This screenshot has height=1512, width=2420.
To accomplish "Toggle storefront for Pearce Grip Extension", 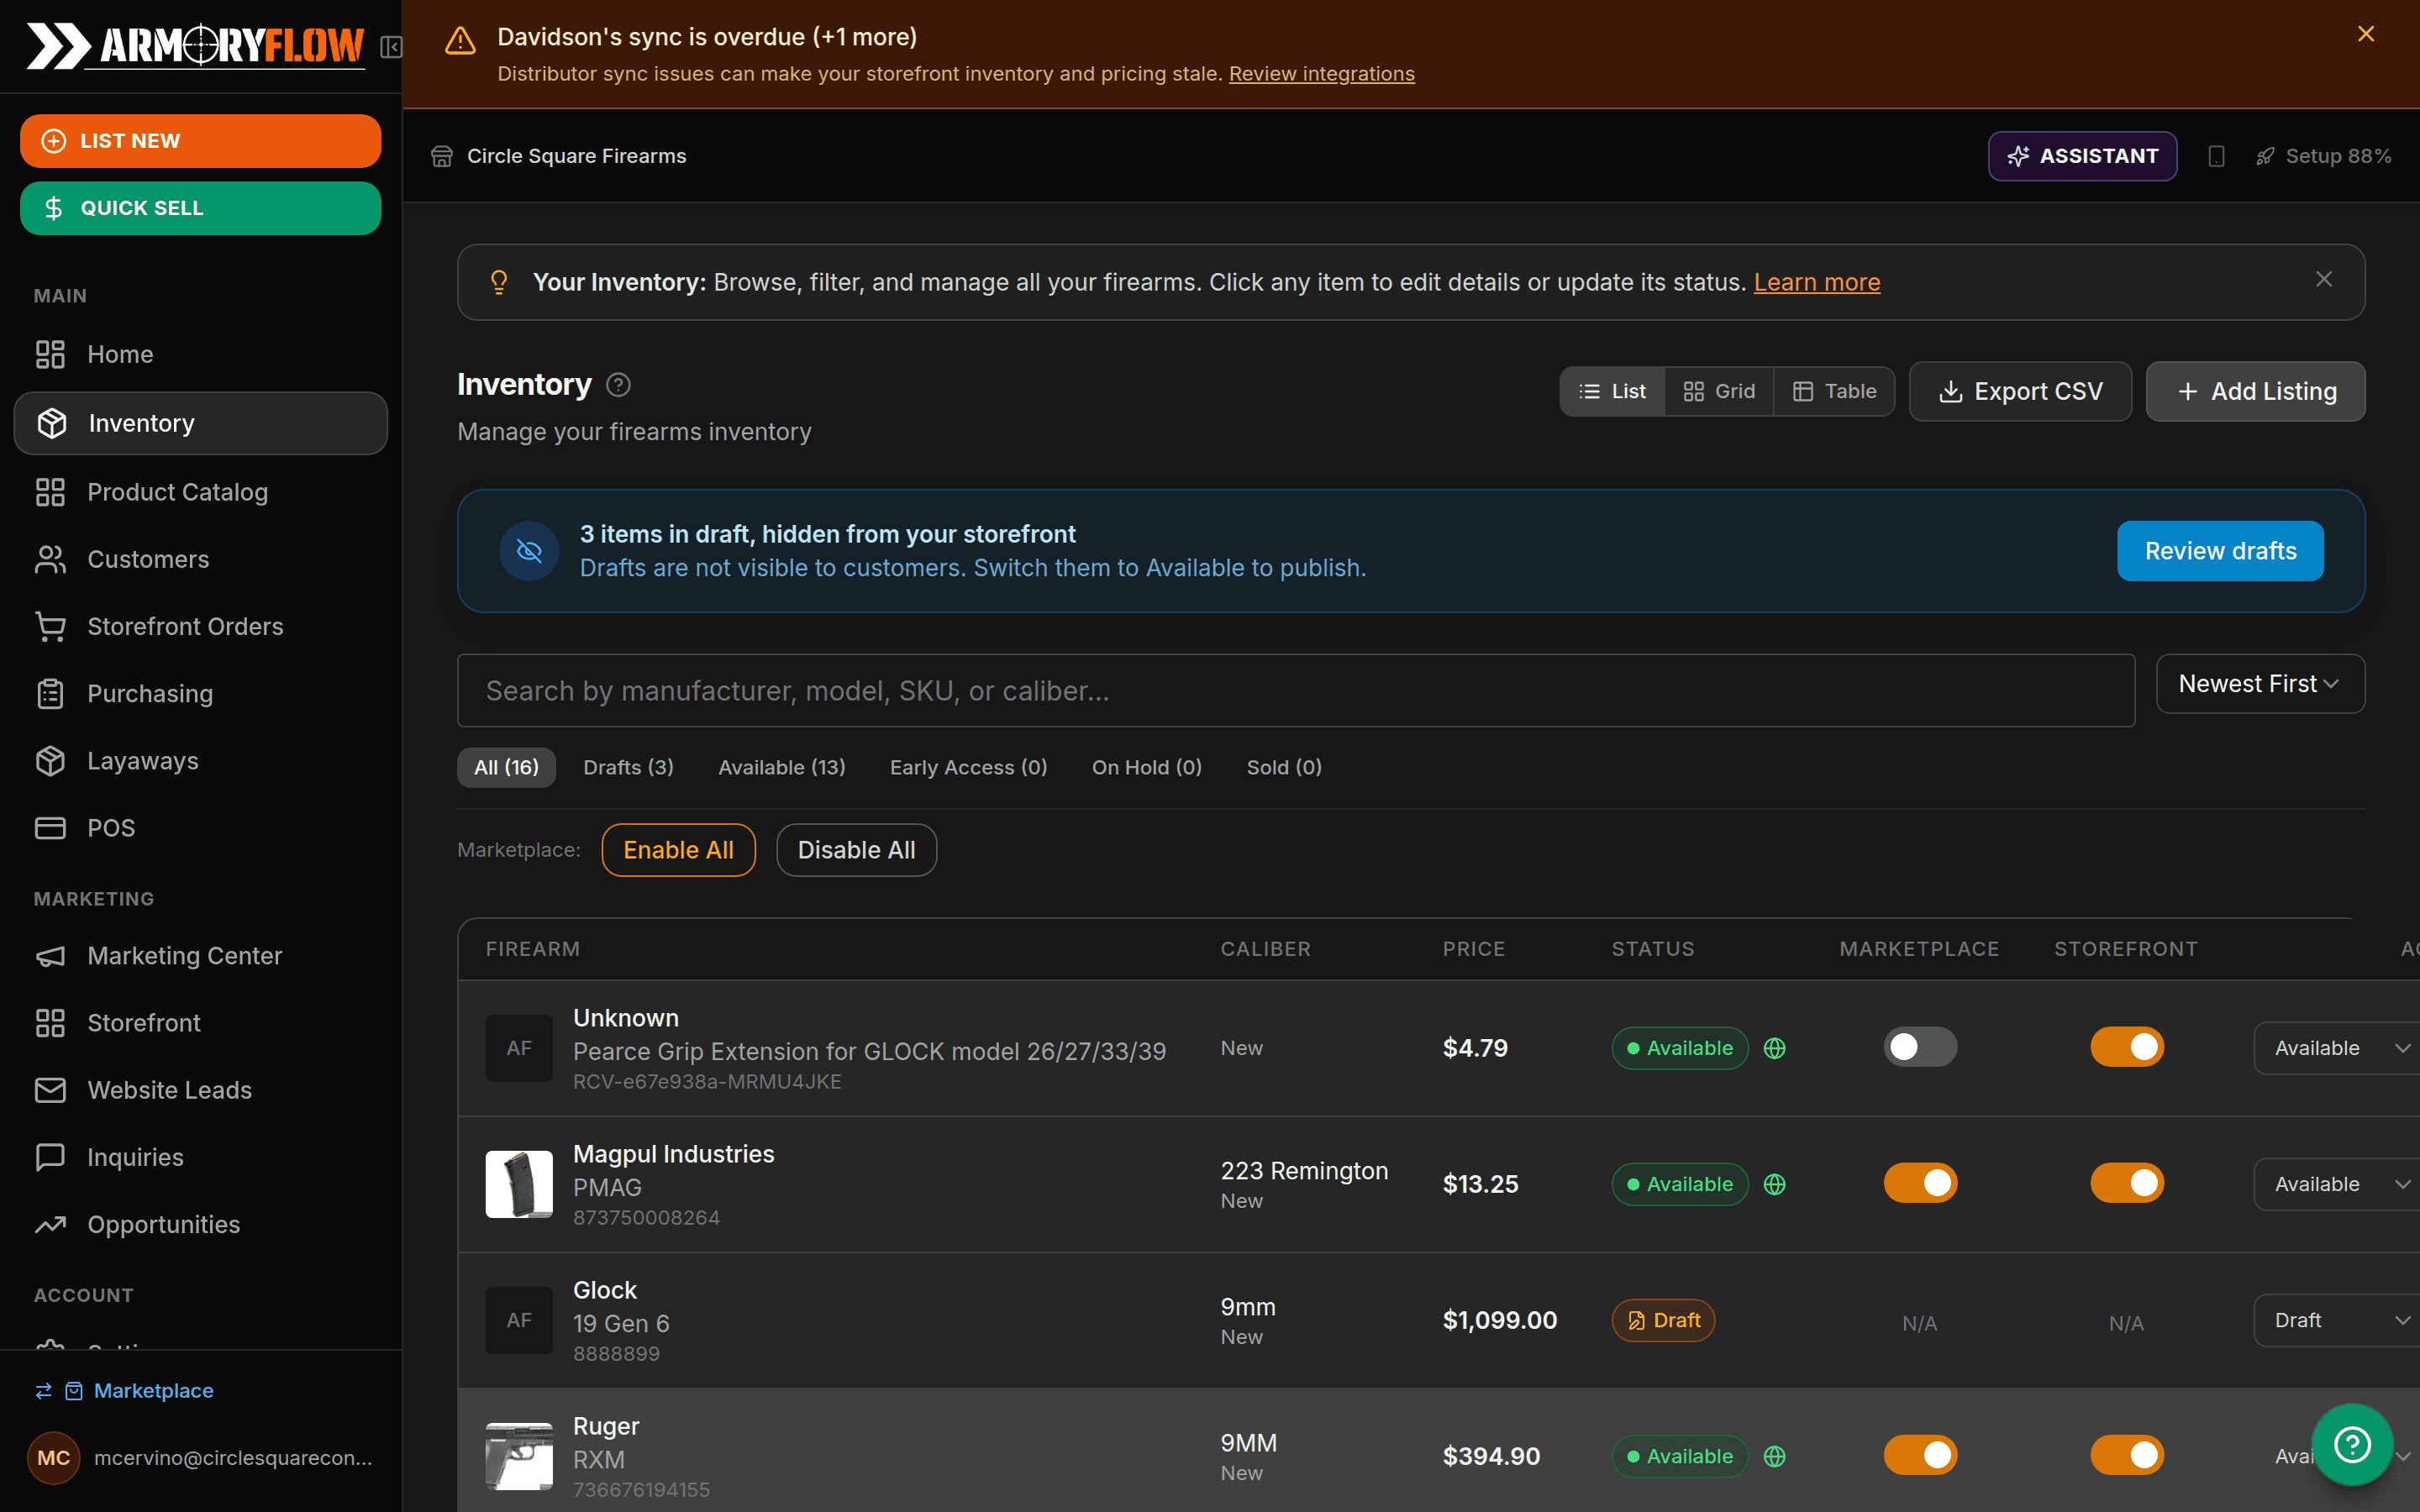I will pos(2127,1047).
